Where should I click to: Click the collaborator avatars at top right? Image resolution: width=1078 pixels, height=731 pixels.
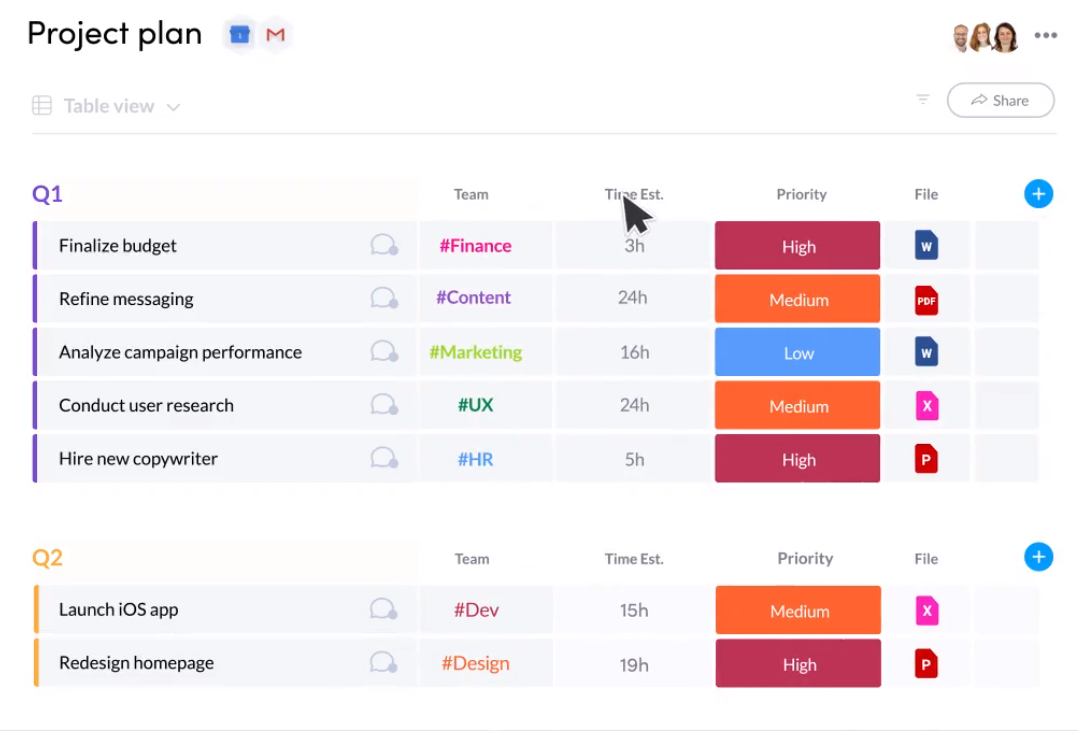(984, 37)
